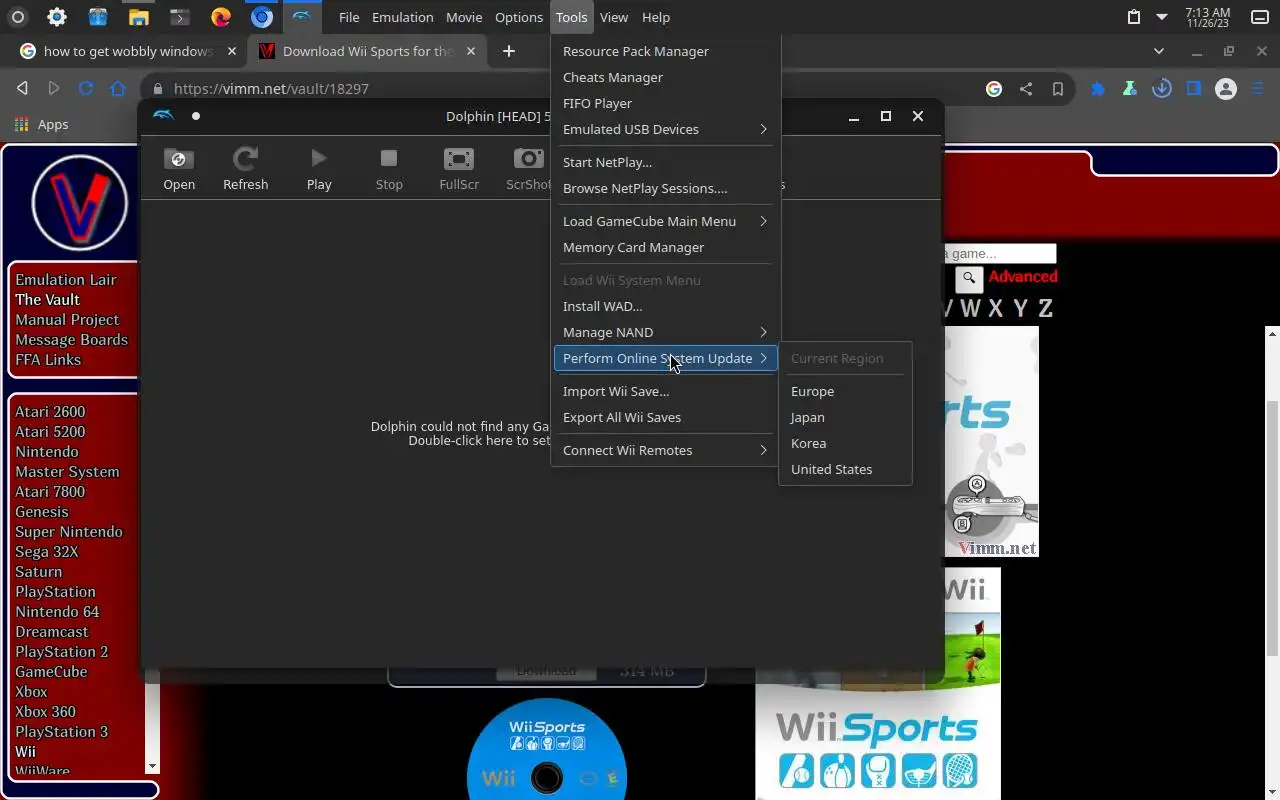This screenshot has width=1280, height=800.
Task: Open the terminal taskbar icon
Action: pyautogui.click(x=179, y=17)
